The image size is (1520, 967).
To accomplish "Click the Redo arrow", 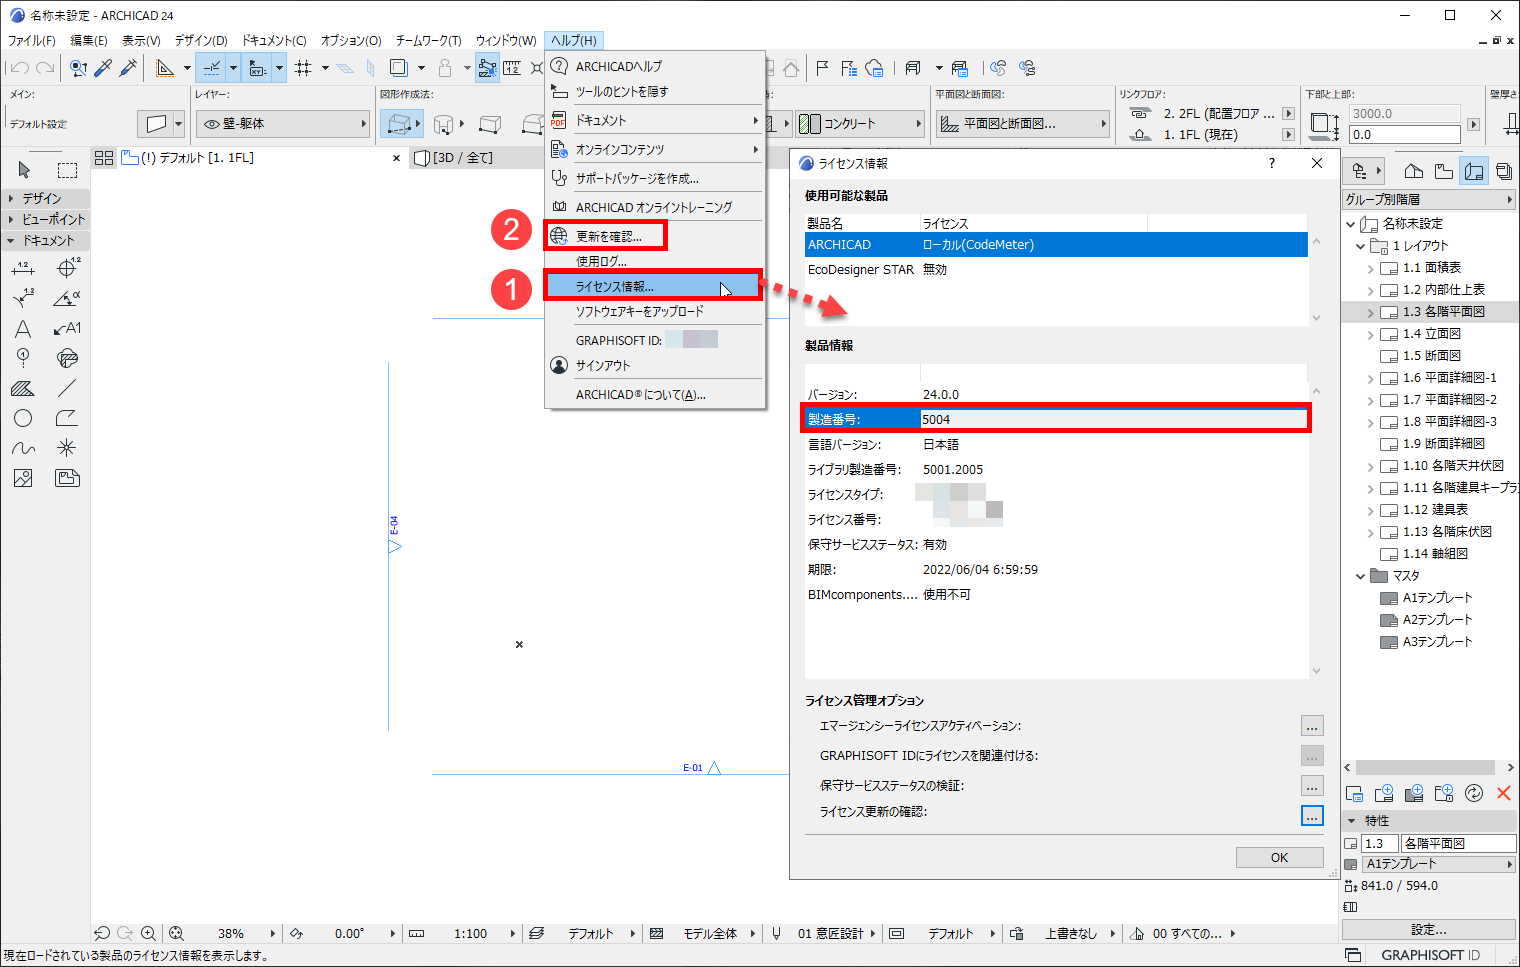I will pos(45,68).
